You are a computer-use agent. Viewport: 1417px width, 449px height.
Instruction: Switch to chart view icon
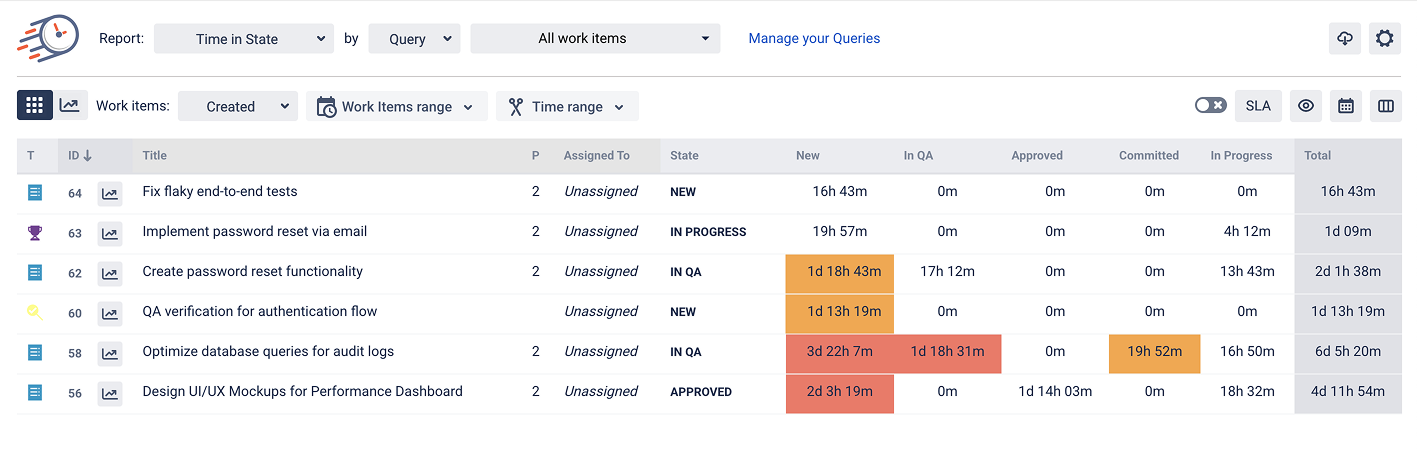coord(70,106)
